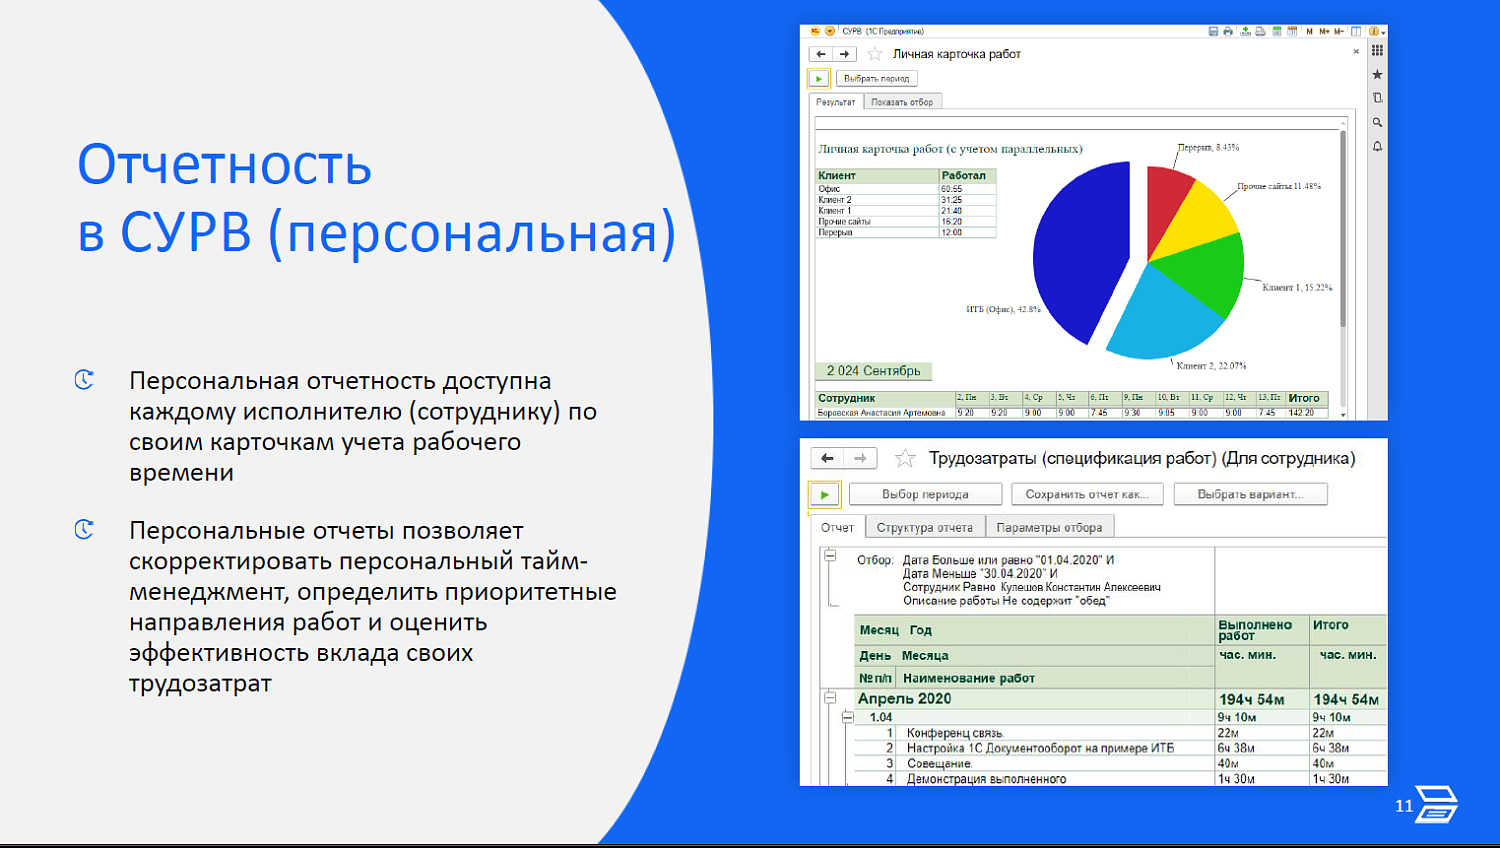Click the Выбрать вариант... button

[1250, 494]
